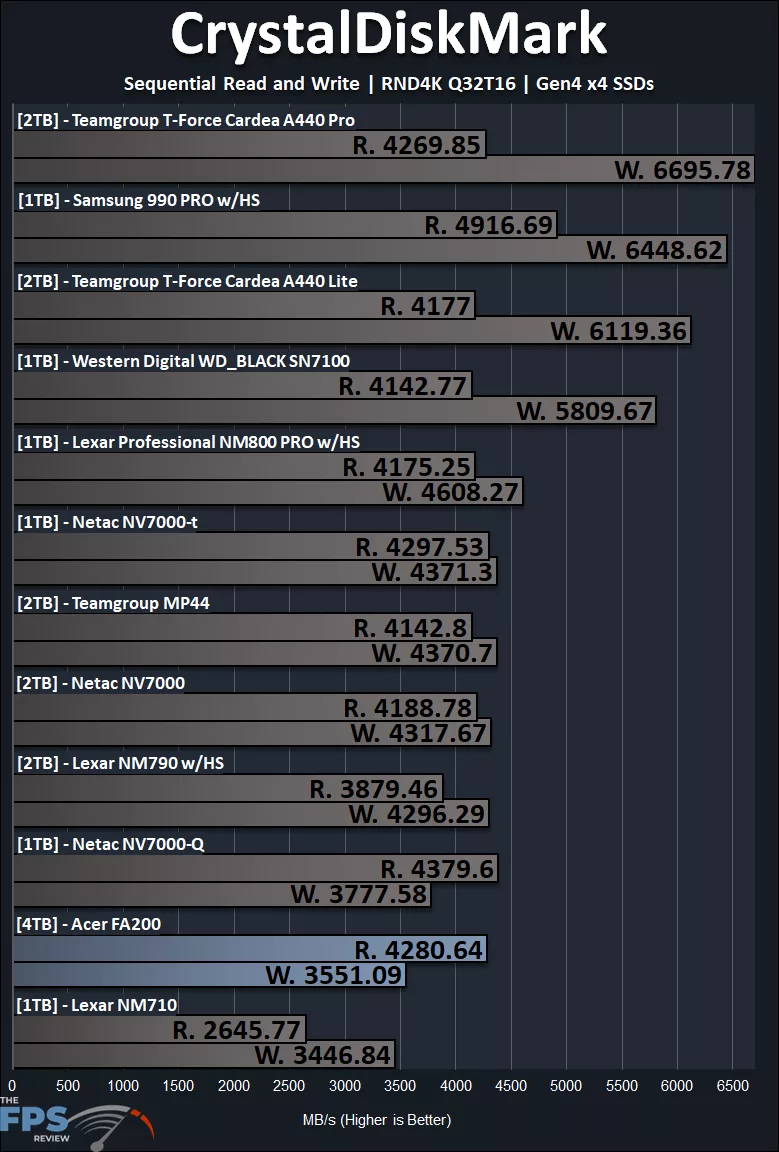Select the Teamgroup T-Force Cardea A440 Pro label
The image size is (779, 1152).
click(x=186, y=120)
